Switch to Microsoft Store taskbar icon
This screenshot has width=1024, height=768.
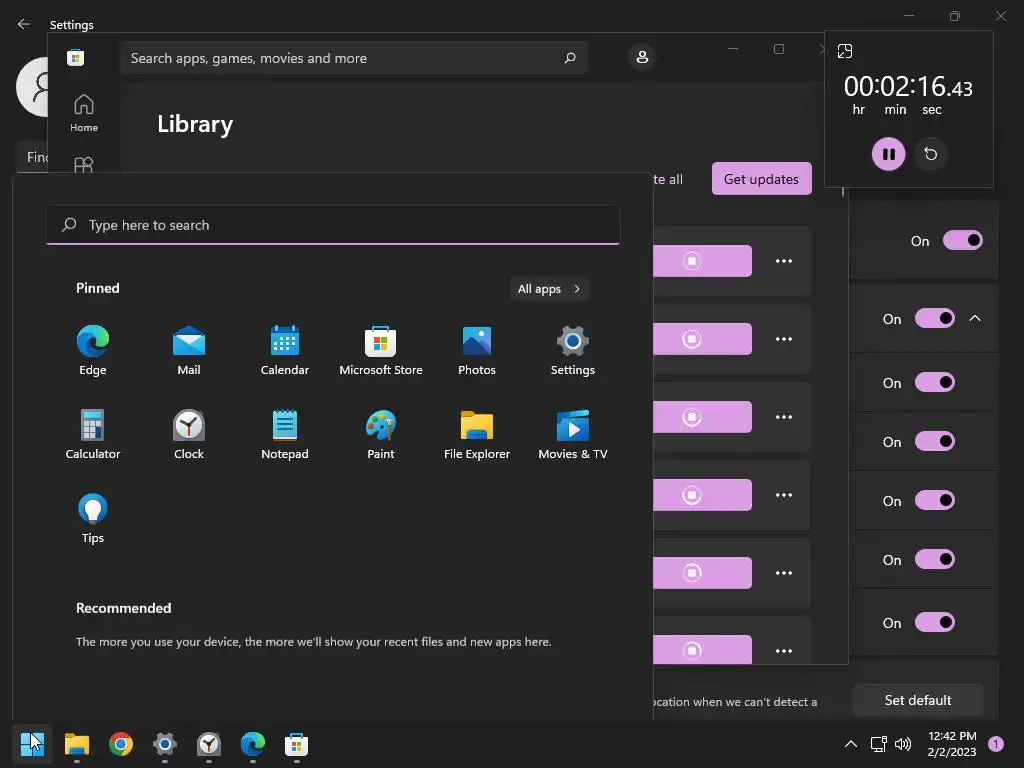click(x=296, y=744)
